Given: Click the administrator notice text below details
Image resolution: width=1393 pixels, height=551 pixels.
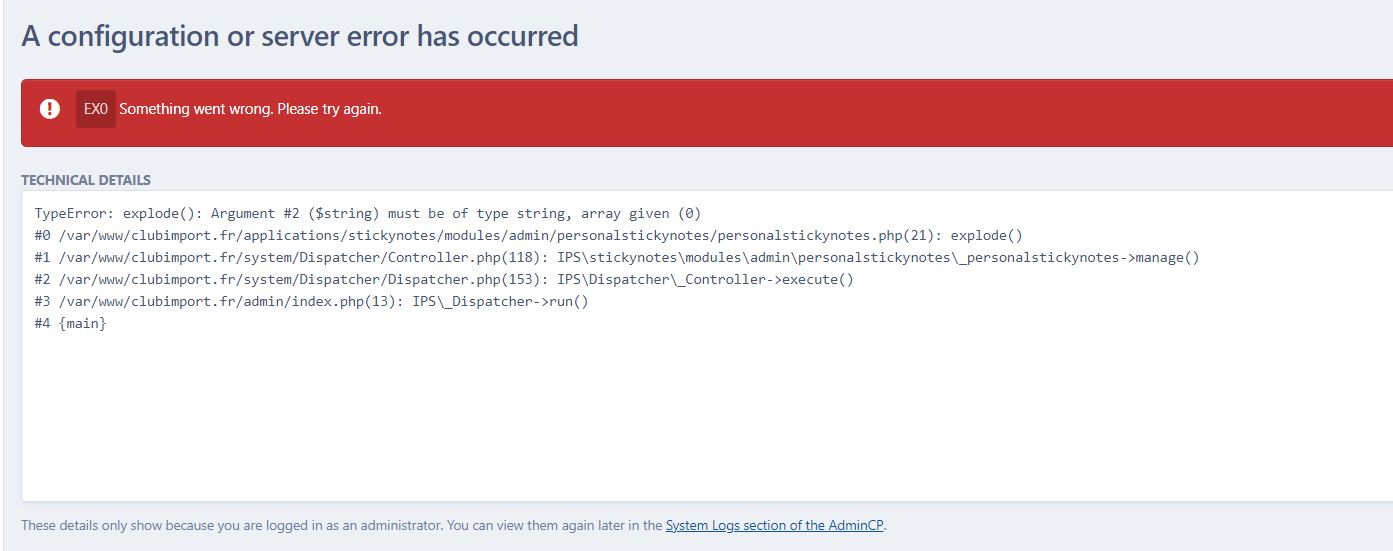Looking at the screenshot, I should tap(453, 525).
